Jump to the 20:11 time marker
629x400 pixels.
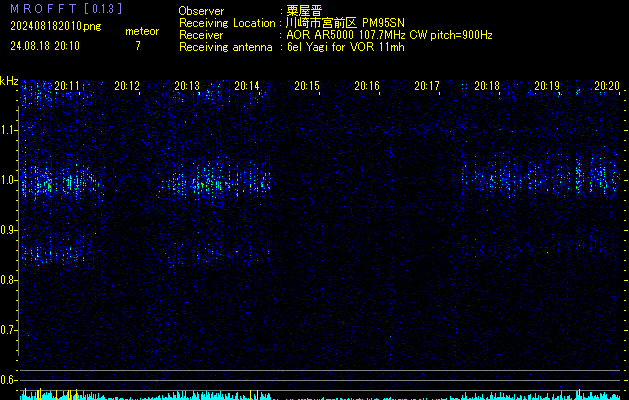coord(68,87)
